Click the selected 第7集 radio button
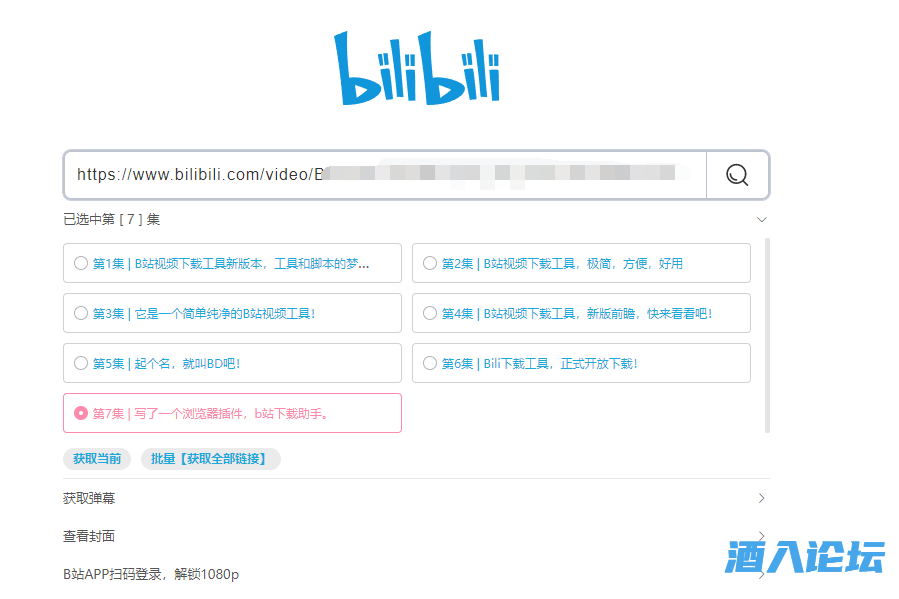 pyautogui.click(x=81, y=413)
